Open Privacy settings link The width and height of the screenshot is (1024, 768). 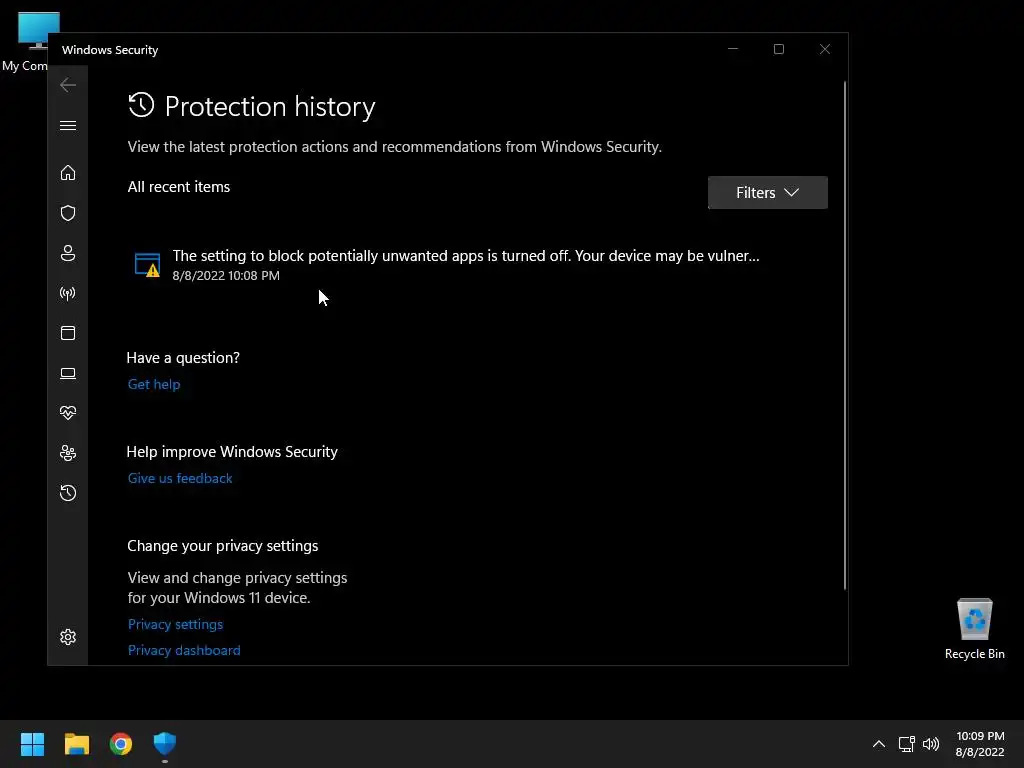[x=176, y=624]
